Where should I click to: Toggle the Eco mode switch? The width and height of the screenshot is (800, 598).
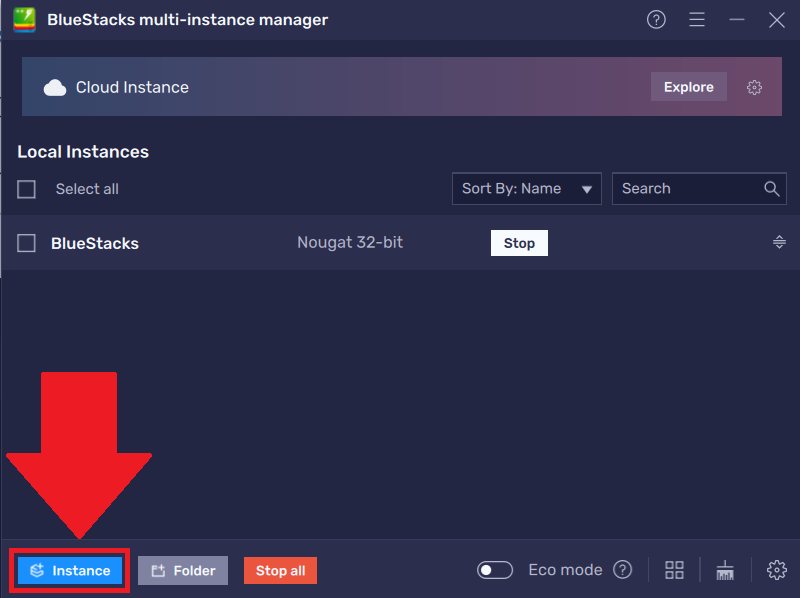(x=494, y=570)
